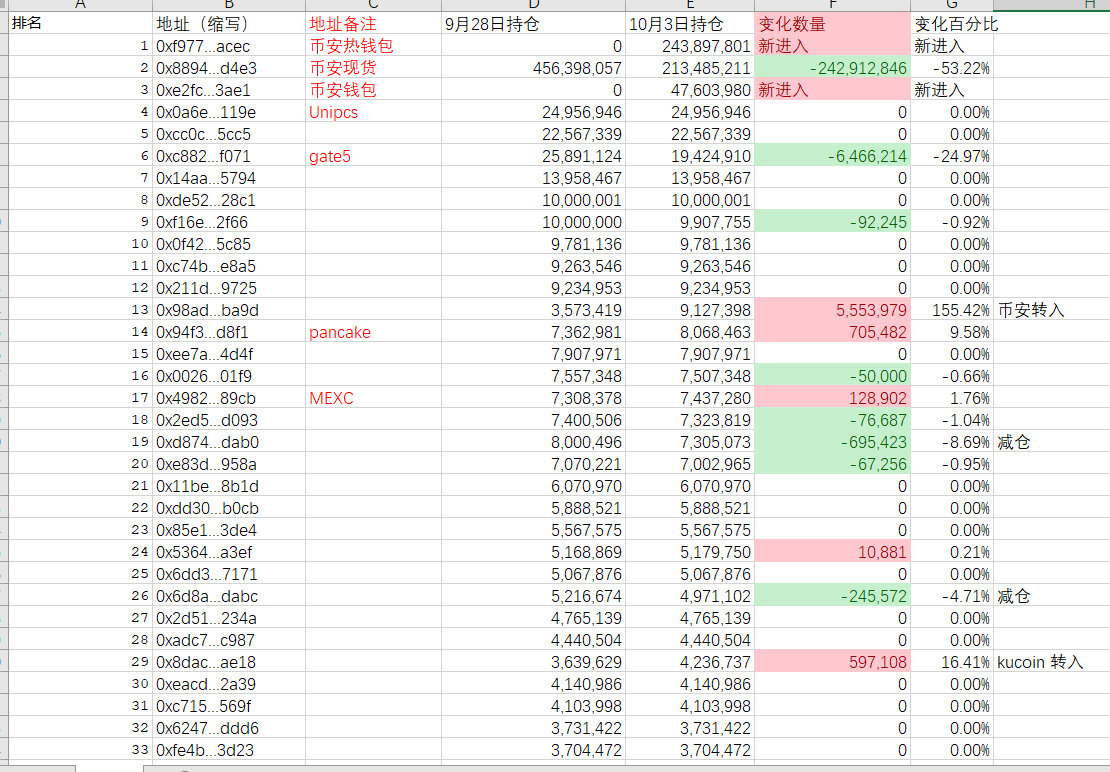Click the value 8,068,463
Viewport: 1110px width, 772px height.
(x=690, y=332)
